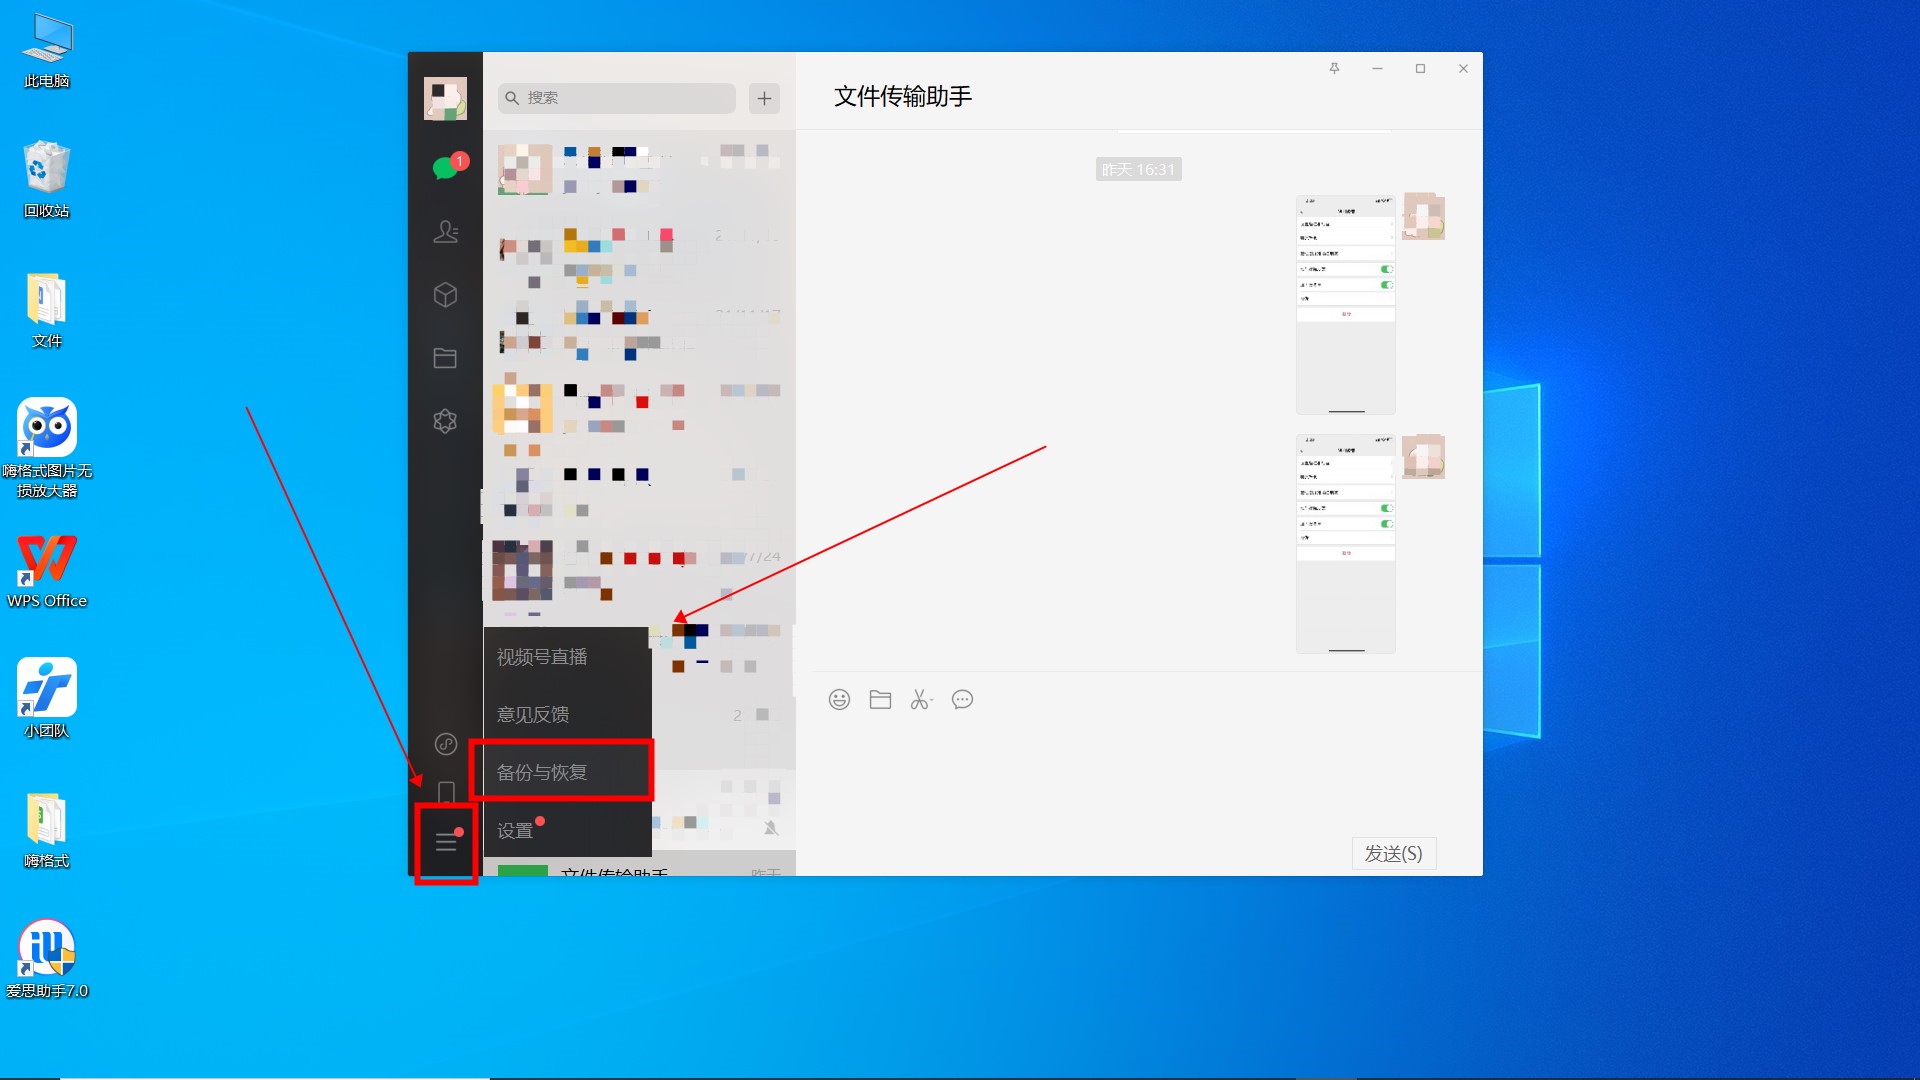Open the Chats tab with unread badge
1920x1080 pixels.
tap(446, 168)
